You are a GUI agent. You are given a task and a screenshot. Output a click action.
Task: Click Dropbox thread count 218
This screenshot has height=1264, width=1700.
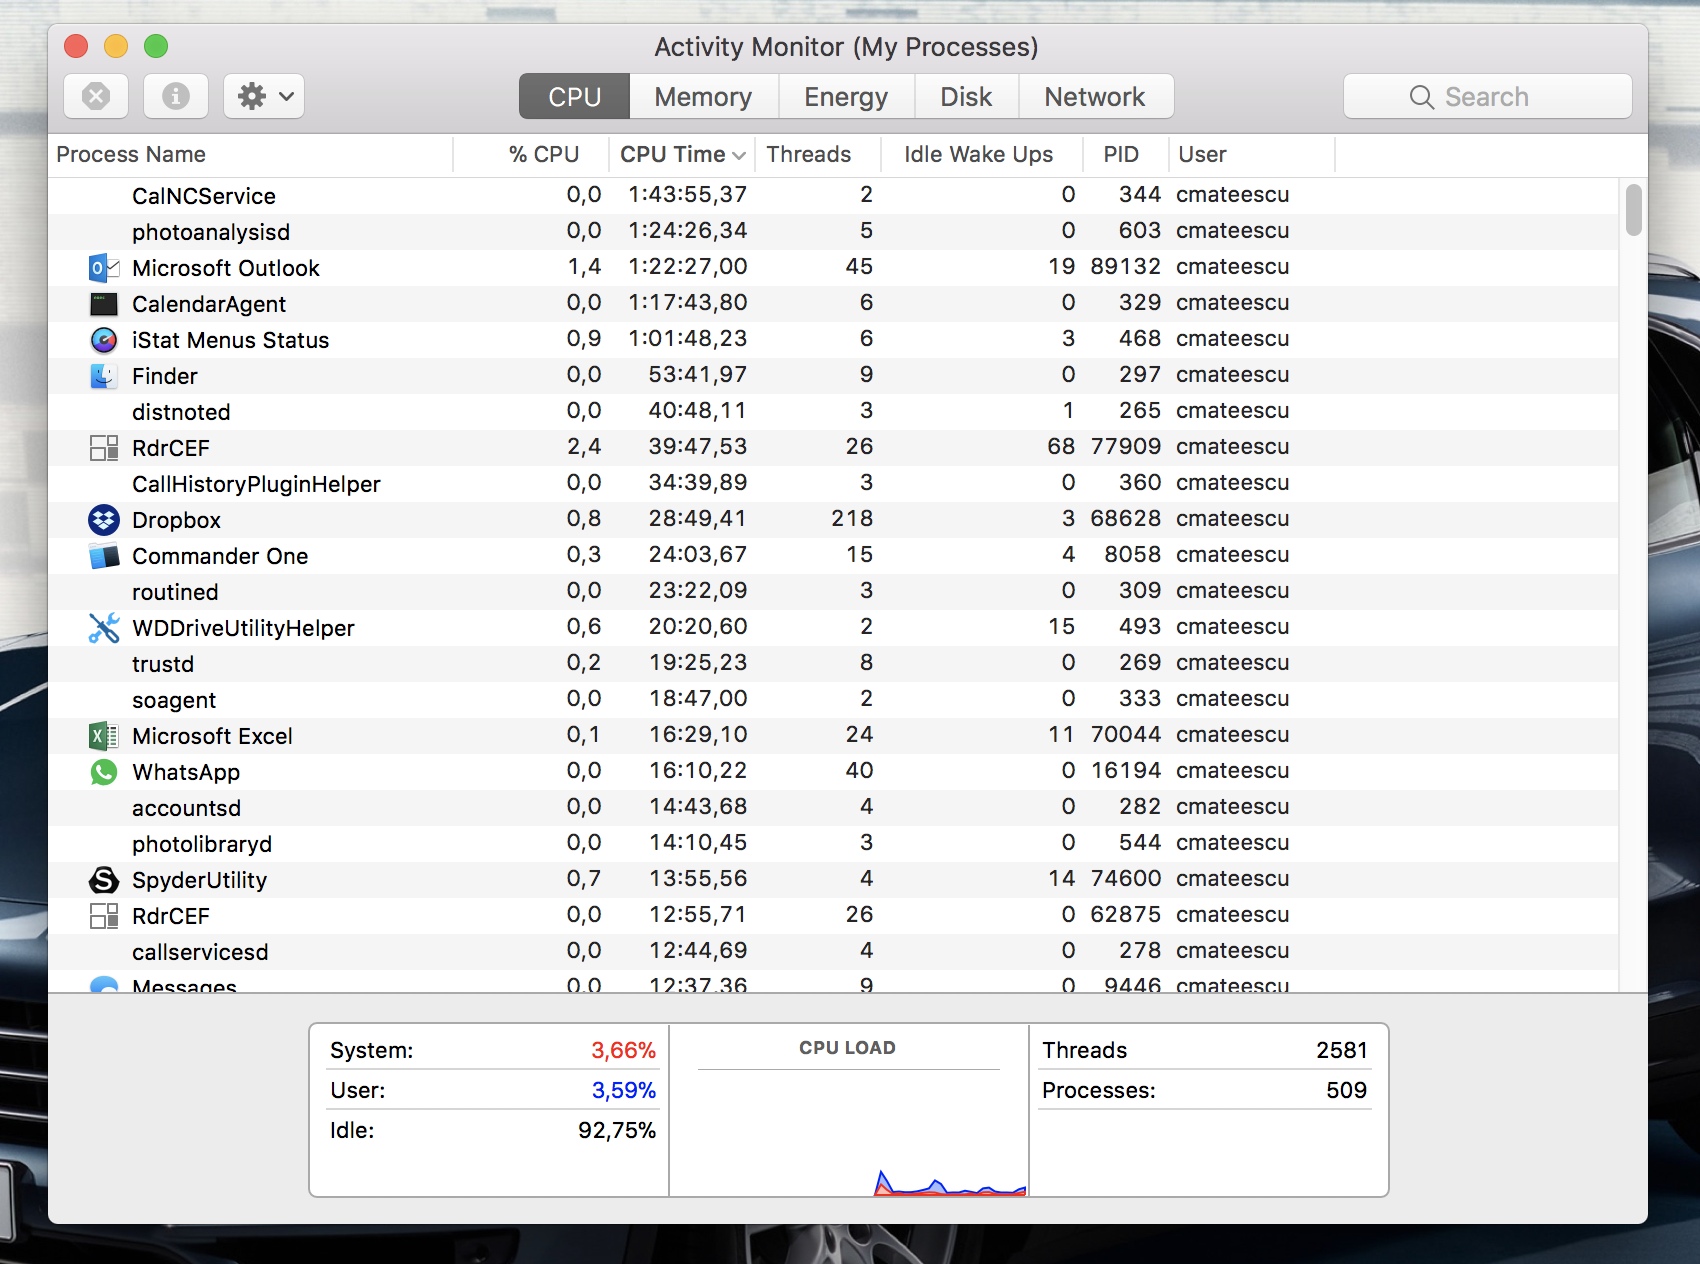(852, 519)
